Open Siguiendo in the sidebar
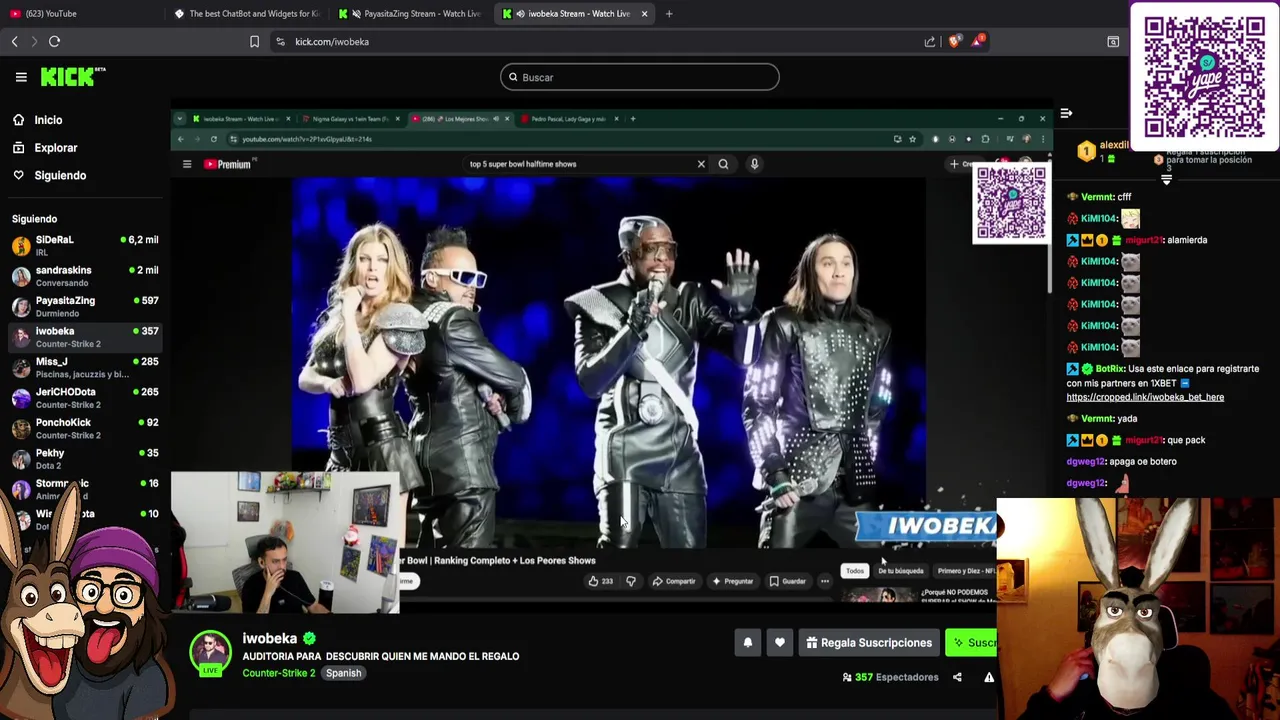This screenshot has width=1280, height=720. [x=60, y=175]
